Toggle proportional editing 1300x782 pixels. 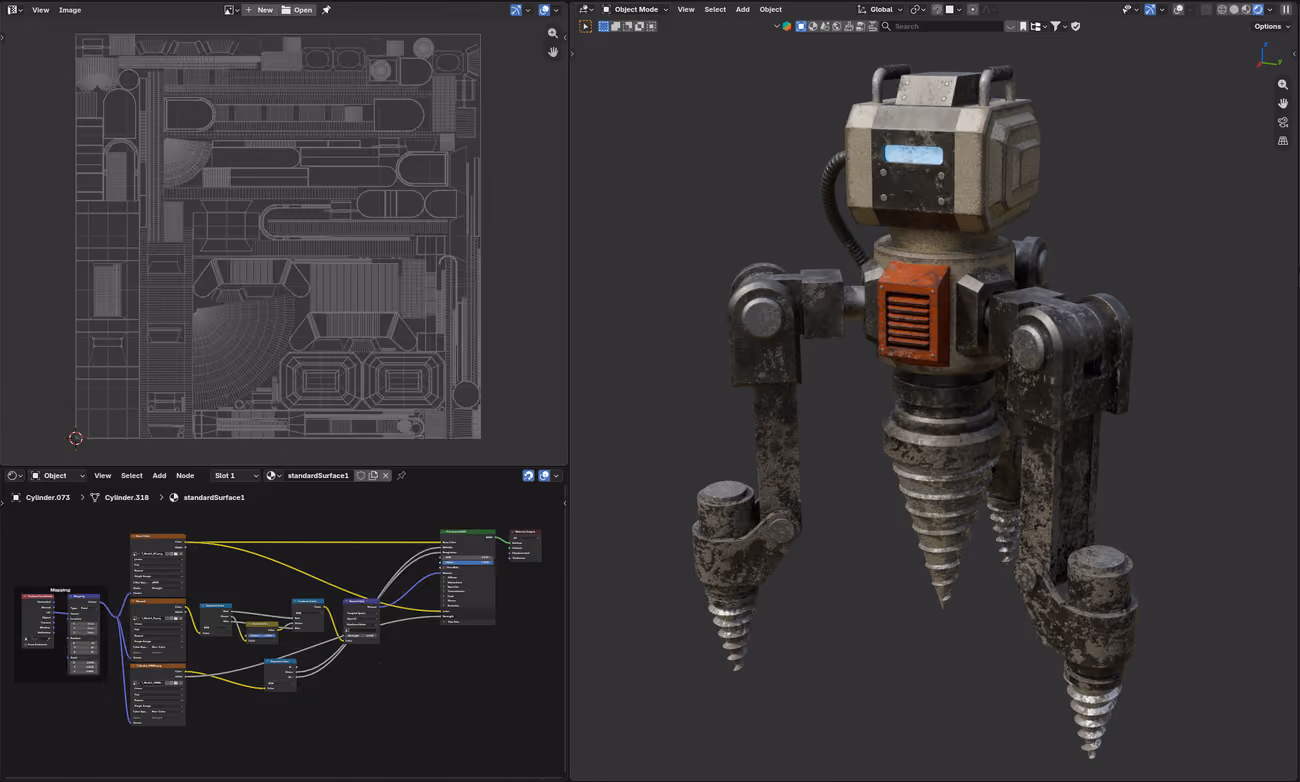tap(973, 10)
